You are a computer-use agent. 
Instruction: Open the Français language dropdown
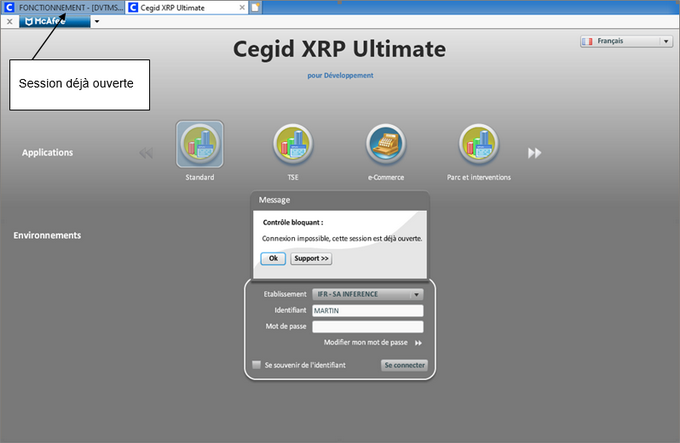click(x=625, y=42)
